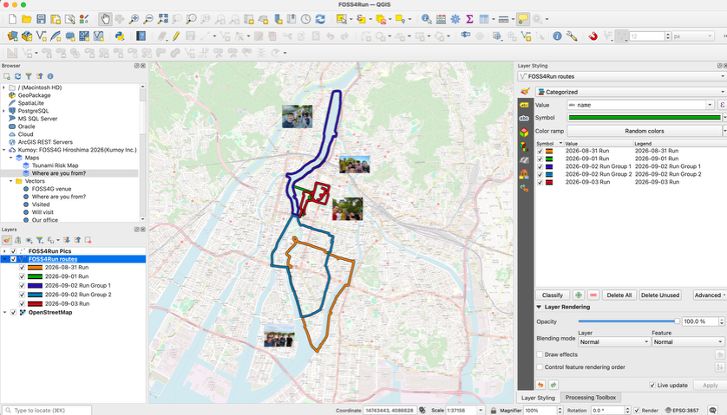The height and width of the screenshot is (415, 727).
Task: Collapse the Kumoy FOSS4G Hiroshima browser node
Action: pos(4,150)
